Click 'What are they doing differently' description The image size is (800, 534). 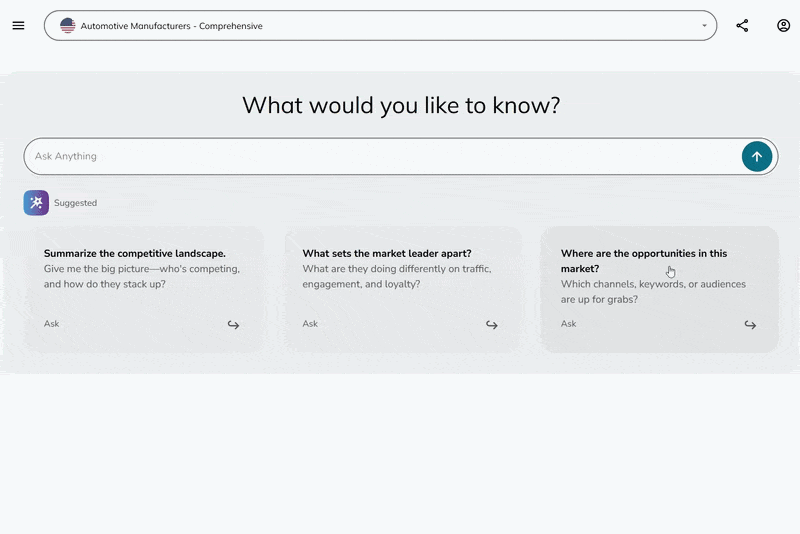pos(397,276)
